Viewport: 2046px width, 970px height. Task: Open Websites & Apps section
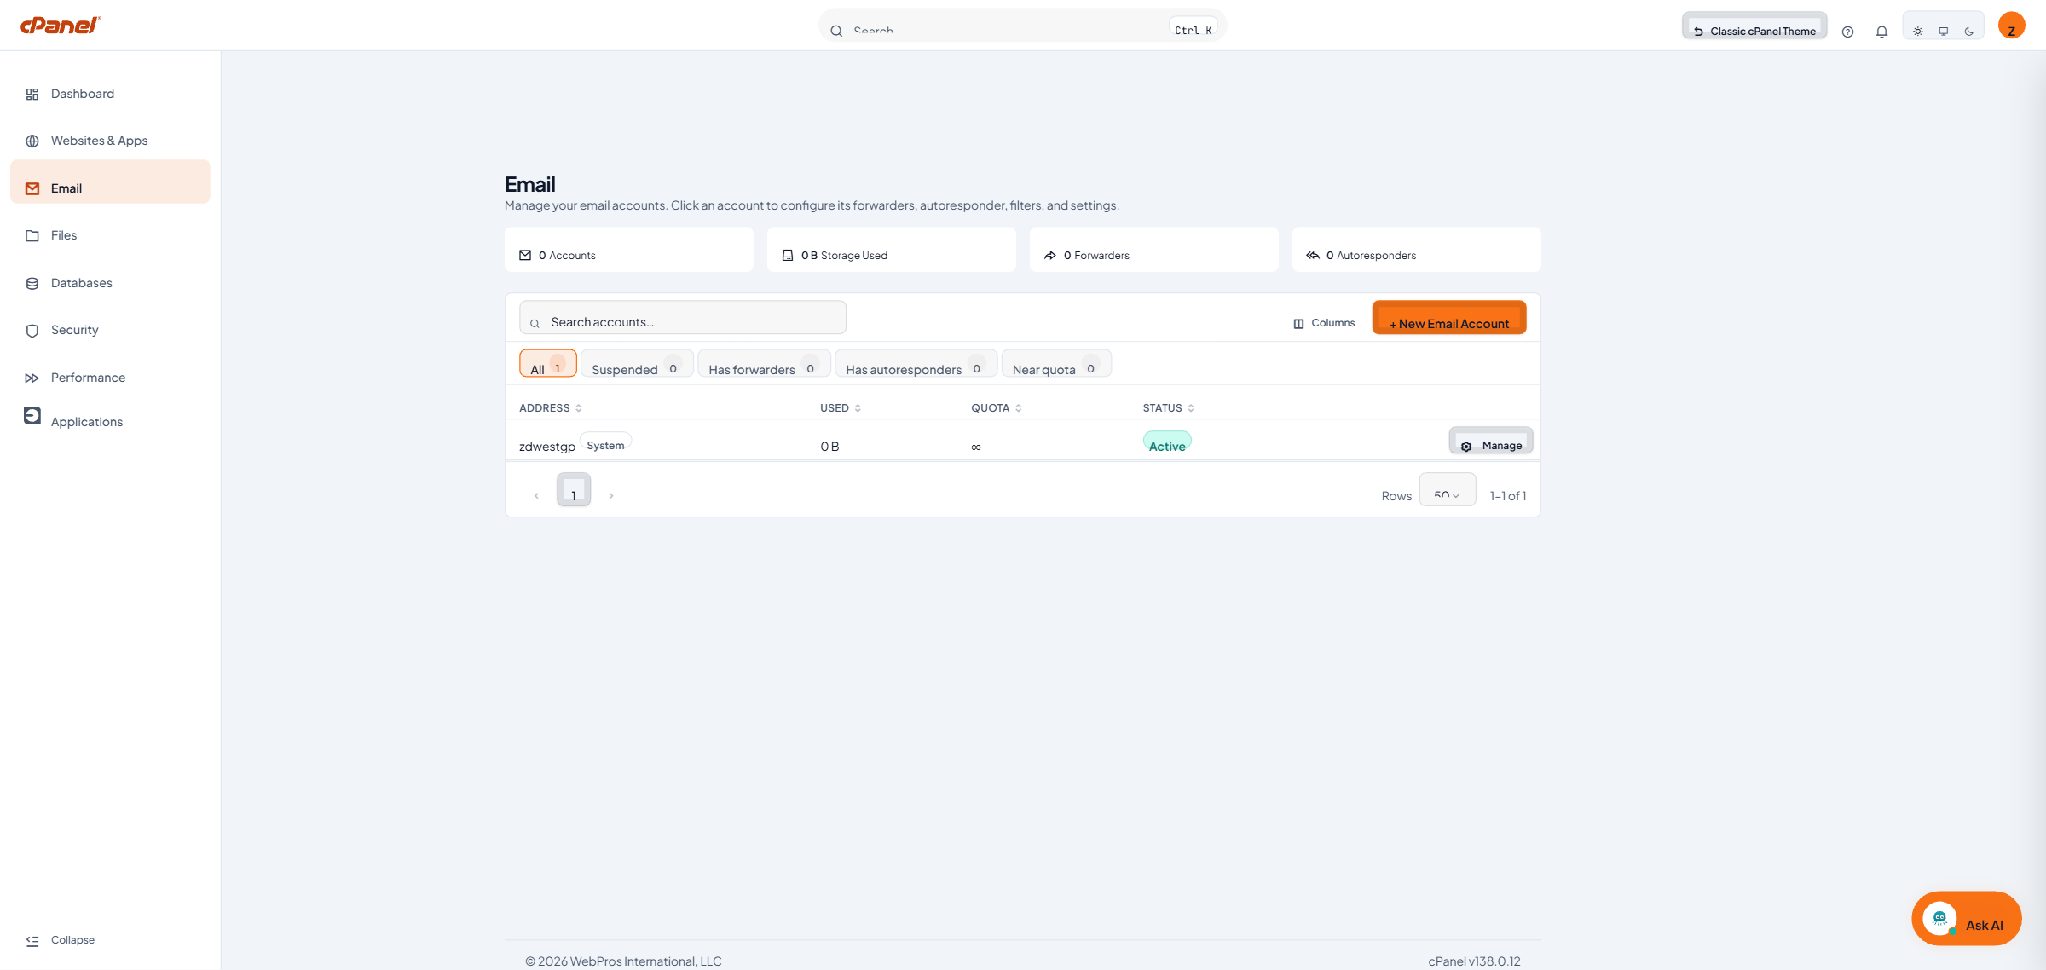(110, 141)
